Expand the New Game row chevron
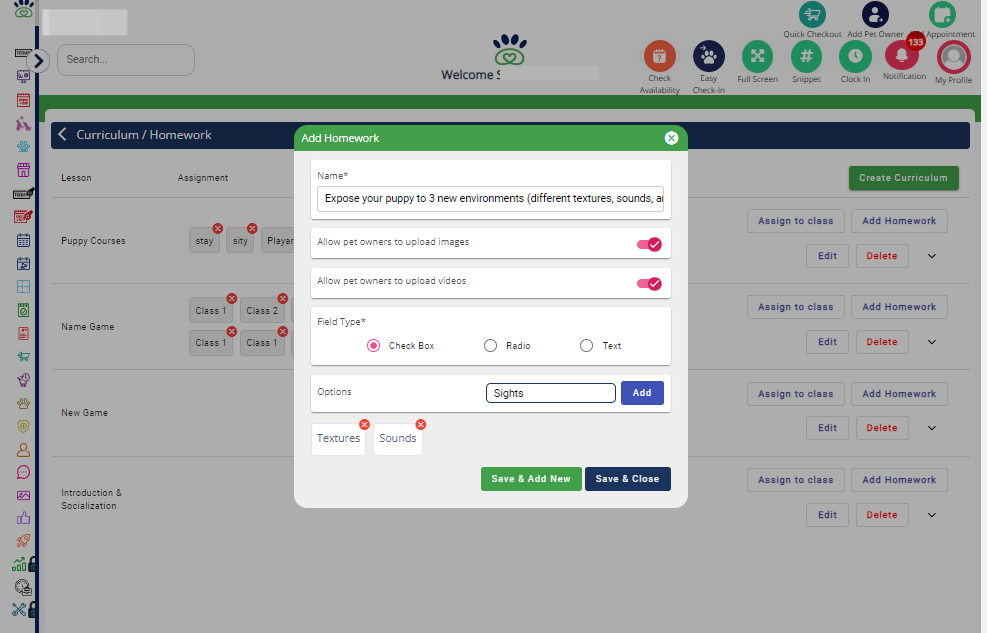Image resolution: width=987 pixels, height=633 pixels. 932,428
